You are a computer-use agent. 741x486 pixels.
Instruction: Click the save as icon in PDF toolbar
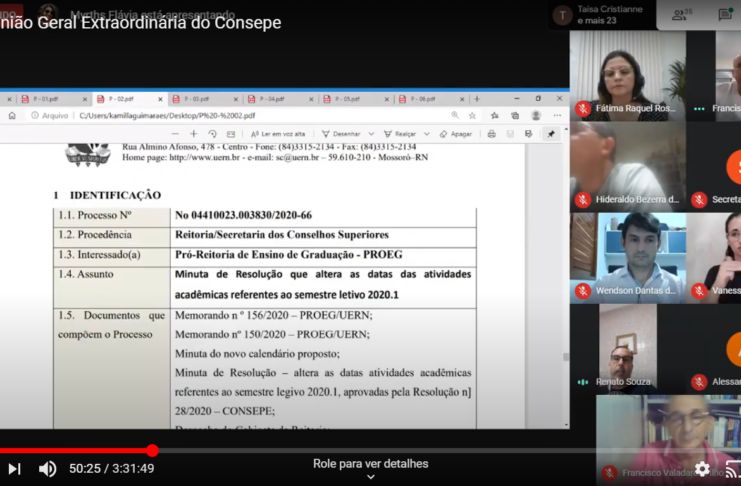[x=529, y=134]
